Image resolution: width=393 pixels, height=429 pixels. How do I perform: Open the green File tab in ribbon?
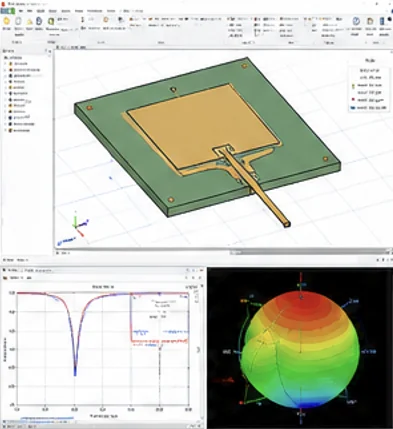click(7, 11)
